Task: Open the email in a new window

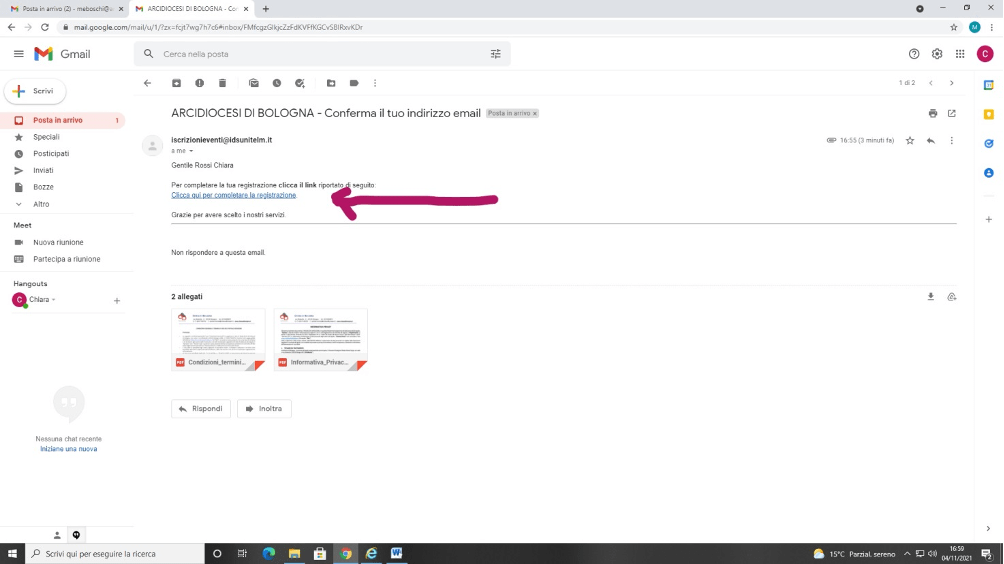Action: pyautogui.click(x=951, y=113)
